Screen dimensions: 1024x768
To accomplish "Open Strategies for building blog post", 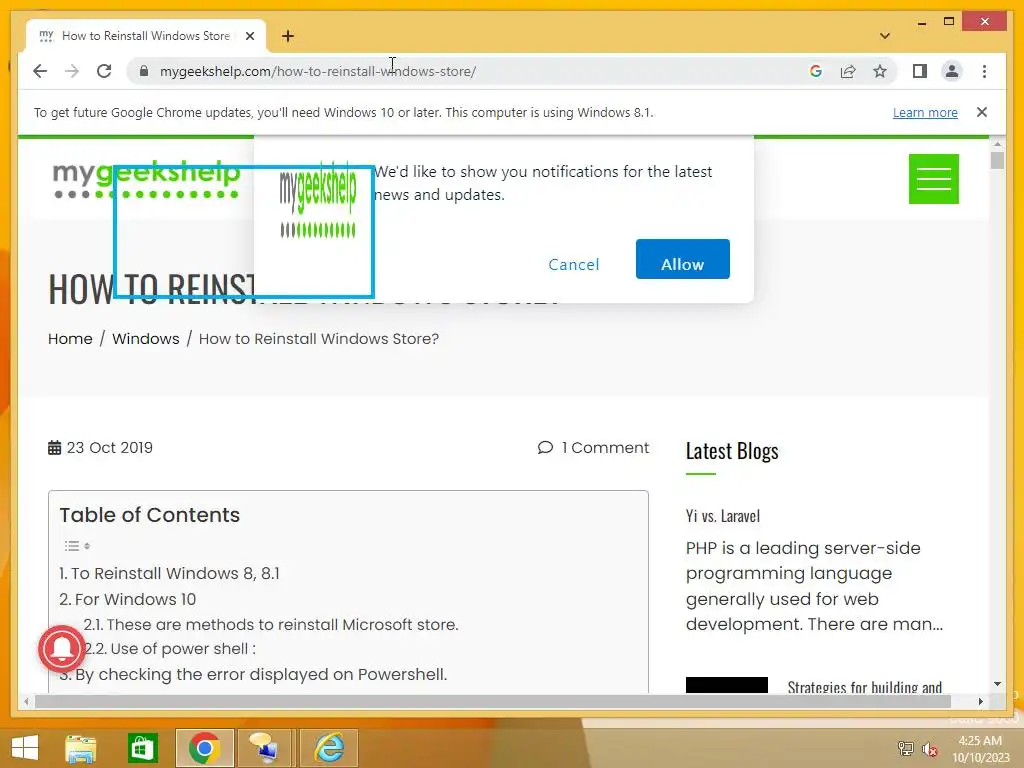I will point(865,687).
